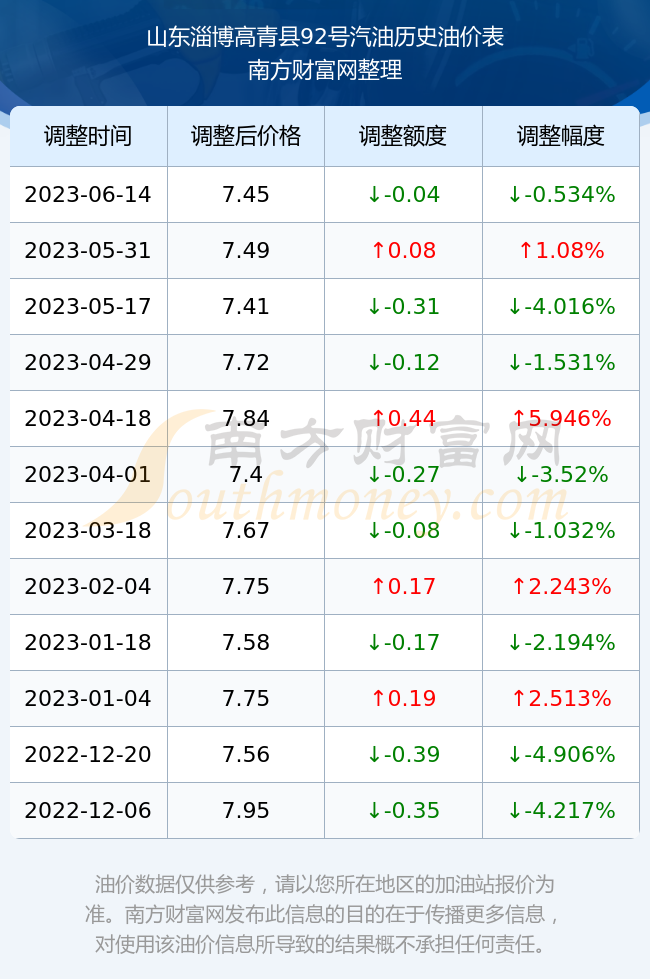Viewport: 650px width, 980px height.
Task: Click the 调整时间 column header
Action: pos(88,136)
